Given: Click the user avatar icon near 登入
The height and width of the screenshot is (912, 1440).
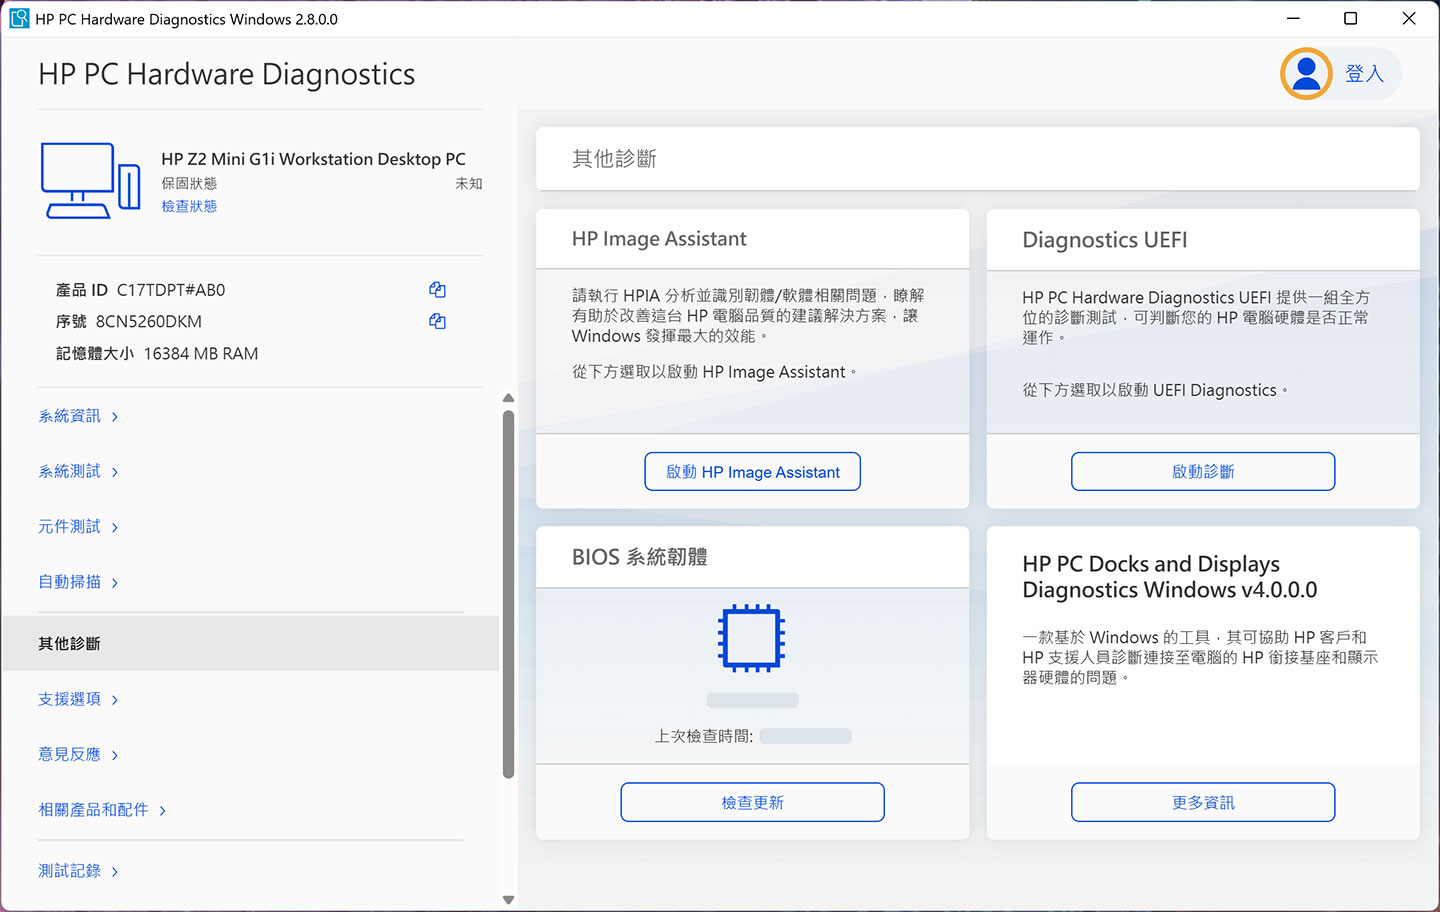Looking at the screenshot, I should [1304, 73].
